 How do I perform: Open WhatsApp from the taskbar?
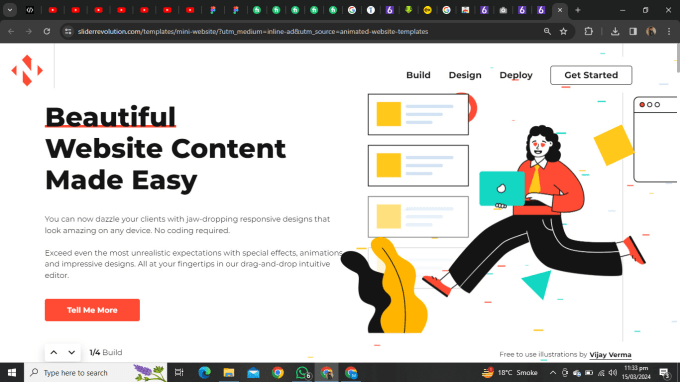pos(302,372)
